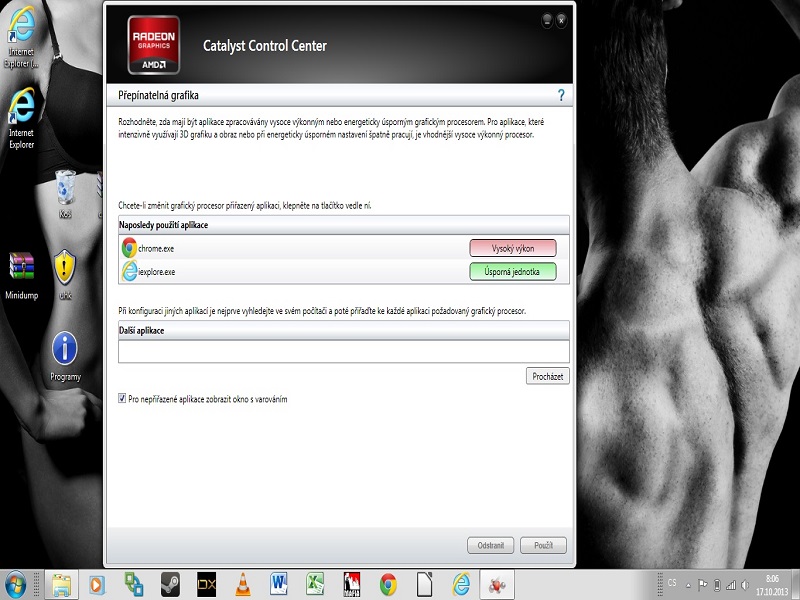Viewport: 800px width, 600px height.
Task: Open the Programy desktop shortcut
Action: (x=65, y=349)
